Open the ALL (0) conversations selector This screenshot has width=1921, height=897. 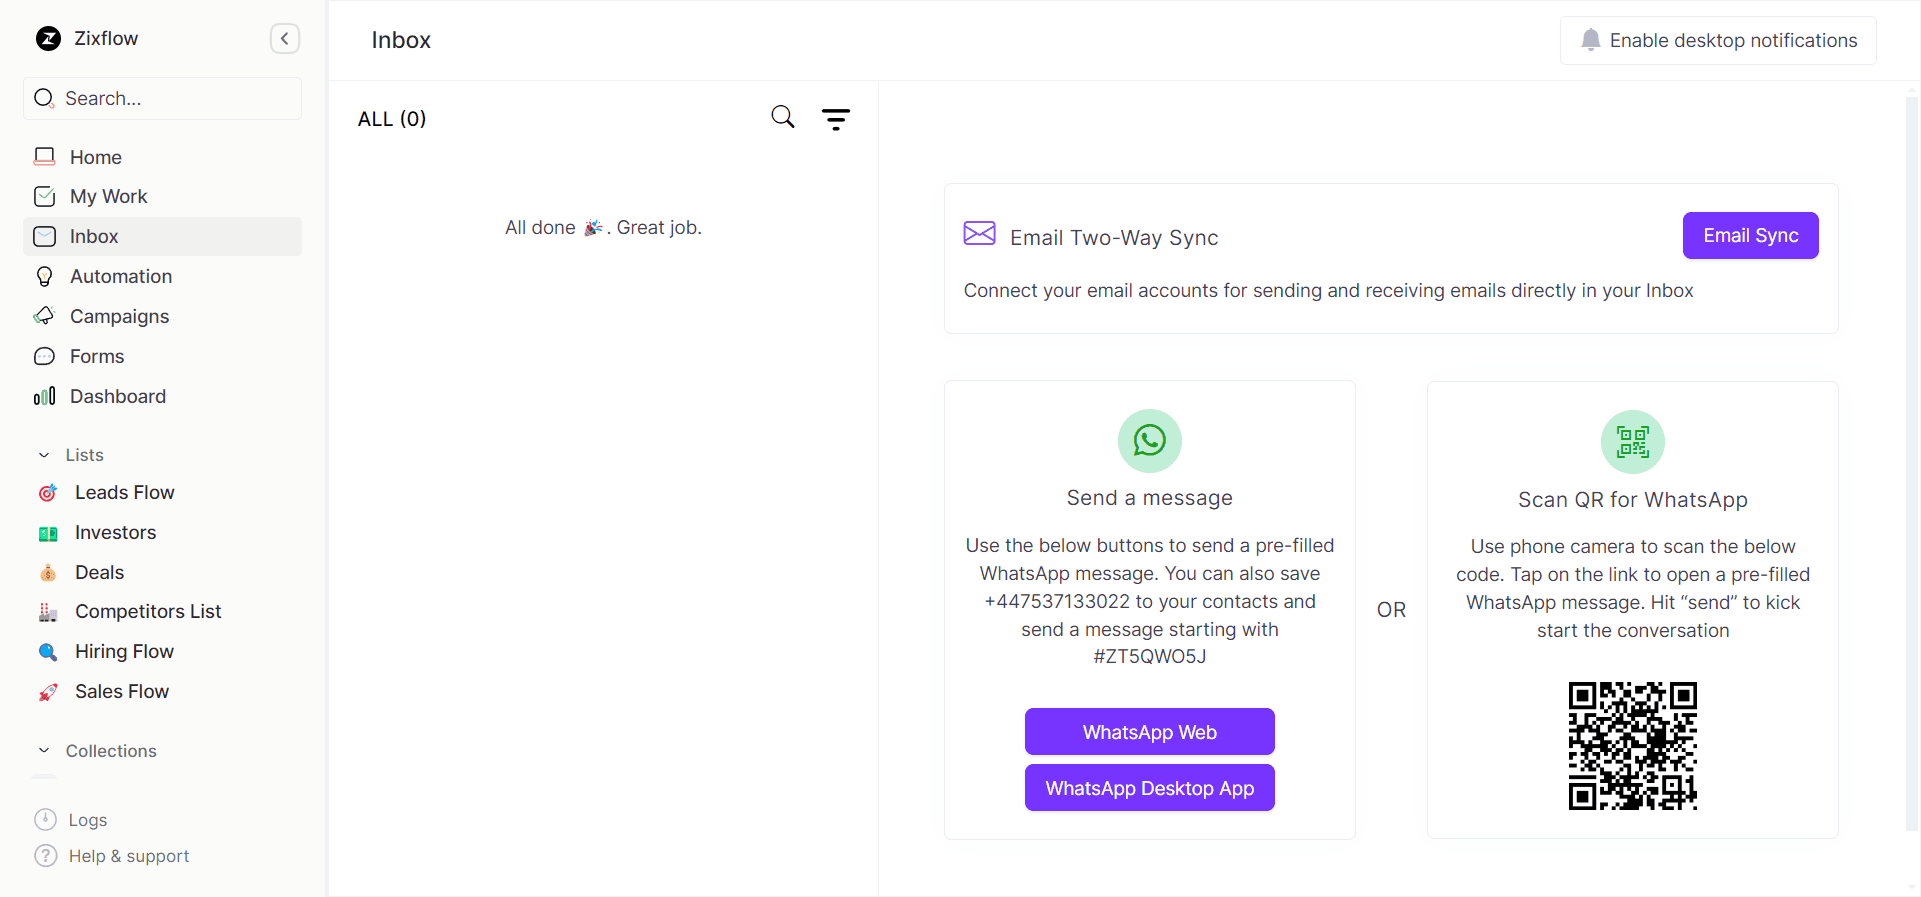(392, 119)
